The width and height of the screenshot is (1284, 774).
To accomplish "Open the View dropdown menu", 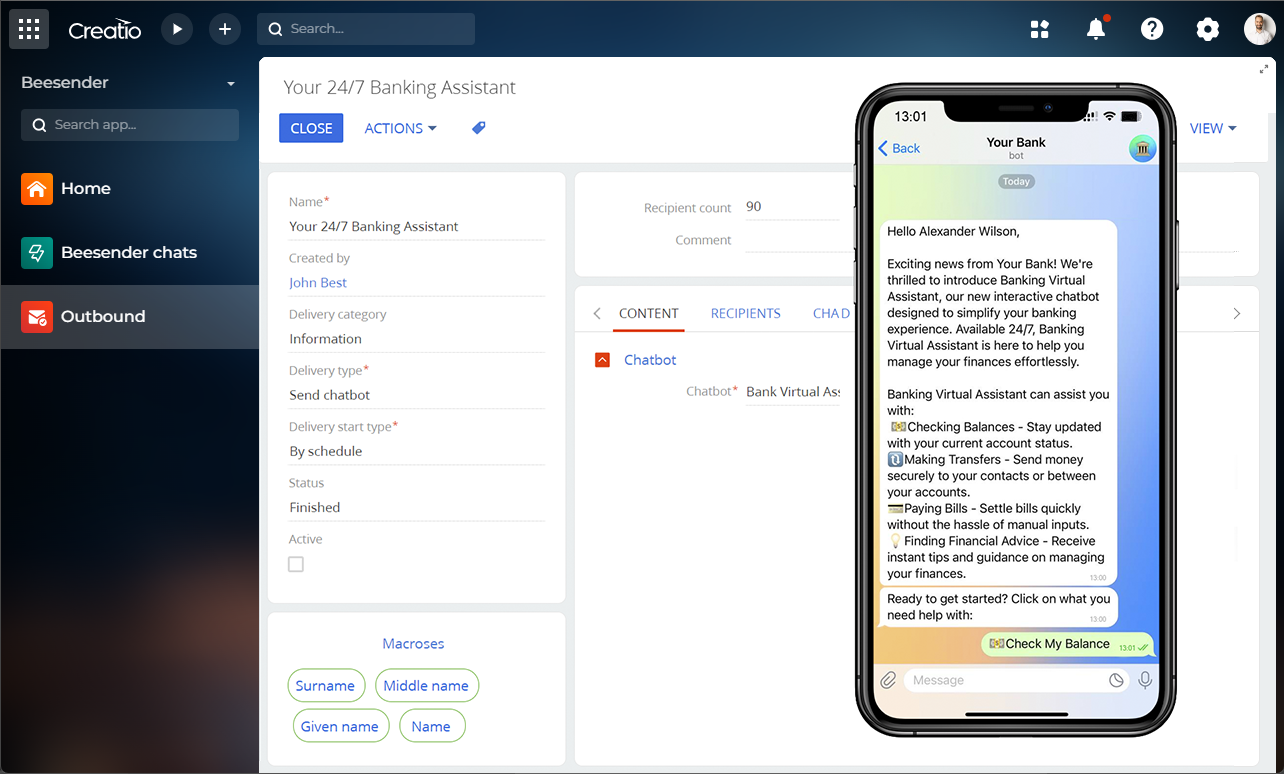I will [x=1213, y=128].
